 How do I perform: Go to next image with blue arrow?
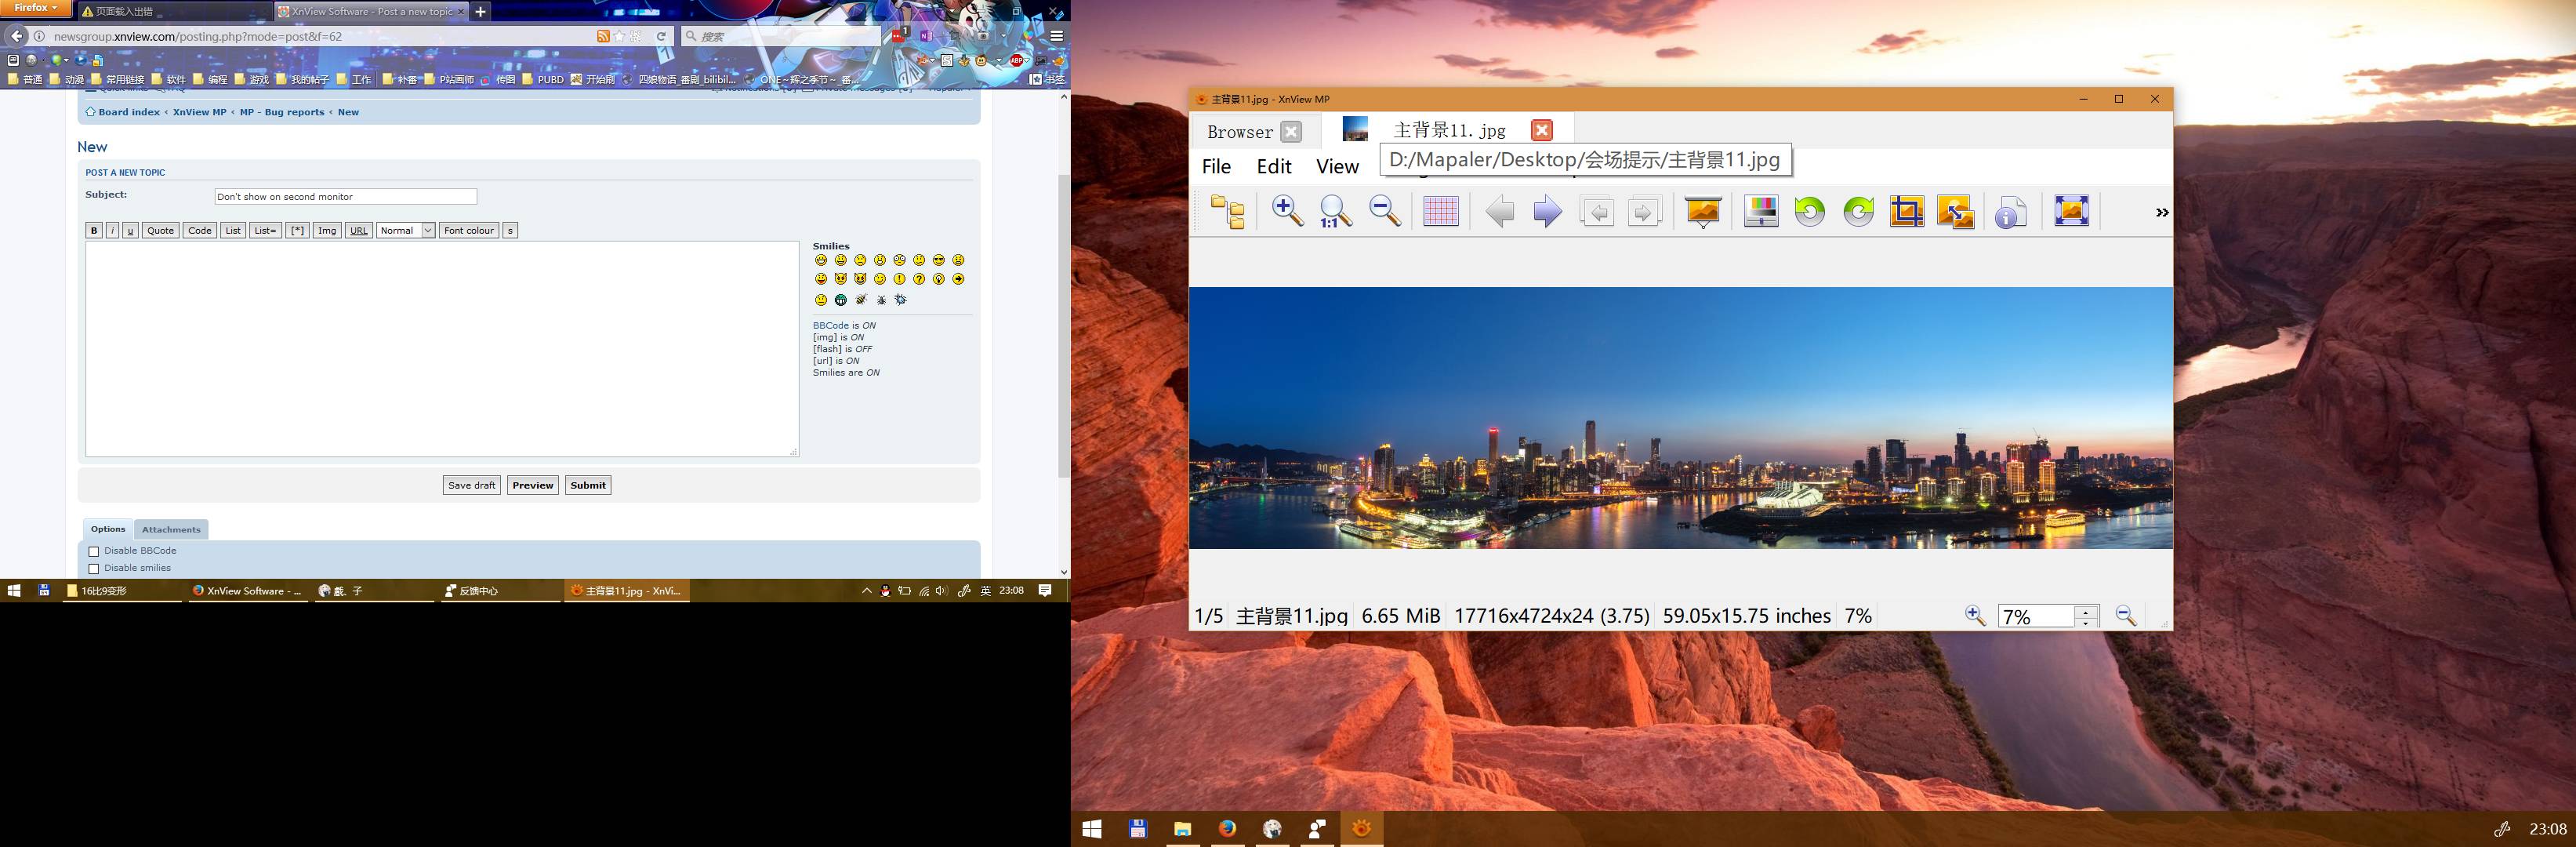click(1547, 212)
